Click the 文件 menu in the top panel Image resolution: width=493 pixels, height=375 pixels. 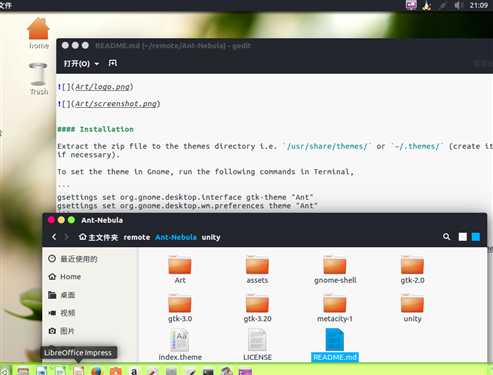[6, 5]
